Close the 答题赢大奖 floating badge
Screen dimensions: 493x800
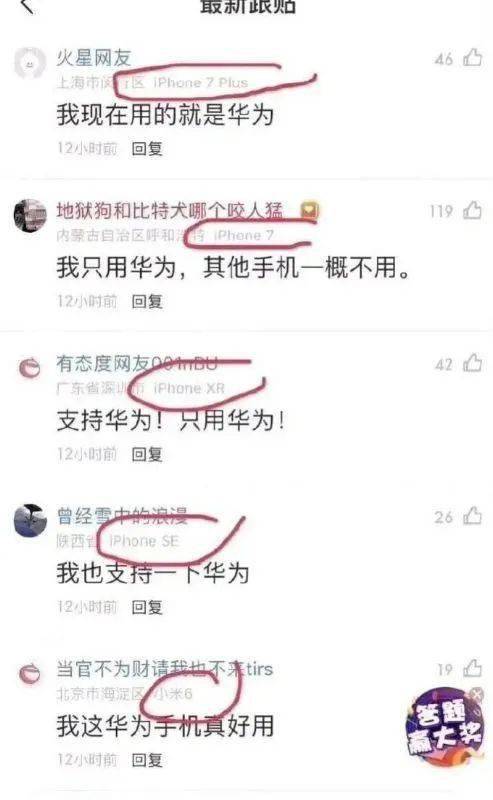(x=476, y=694)
